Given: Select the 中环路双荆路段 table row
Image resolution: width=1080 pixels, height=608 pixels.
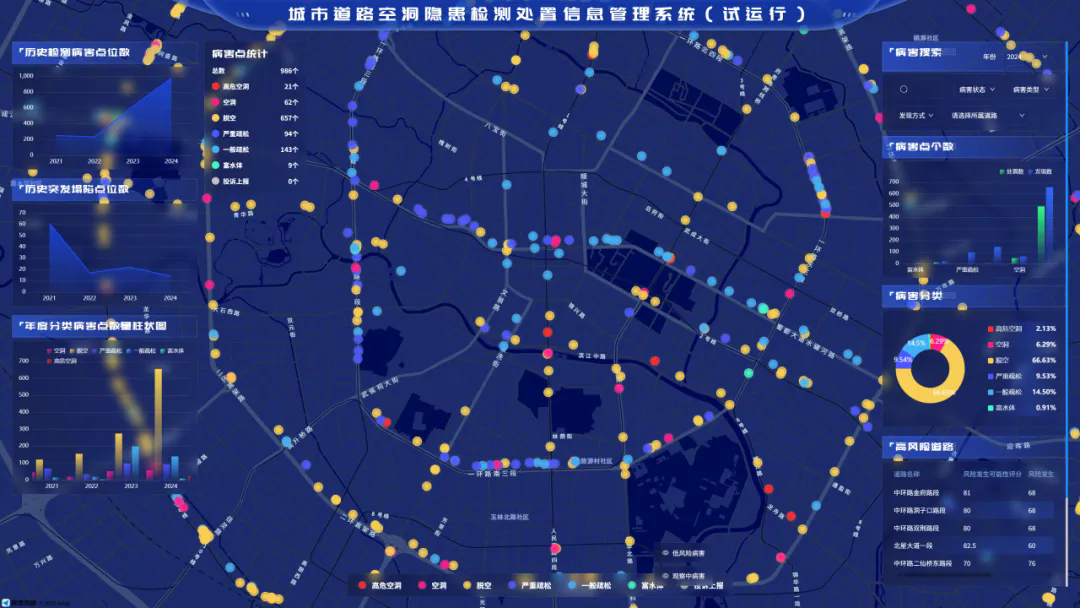Looking at the screenshot, I should 973,528.
